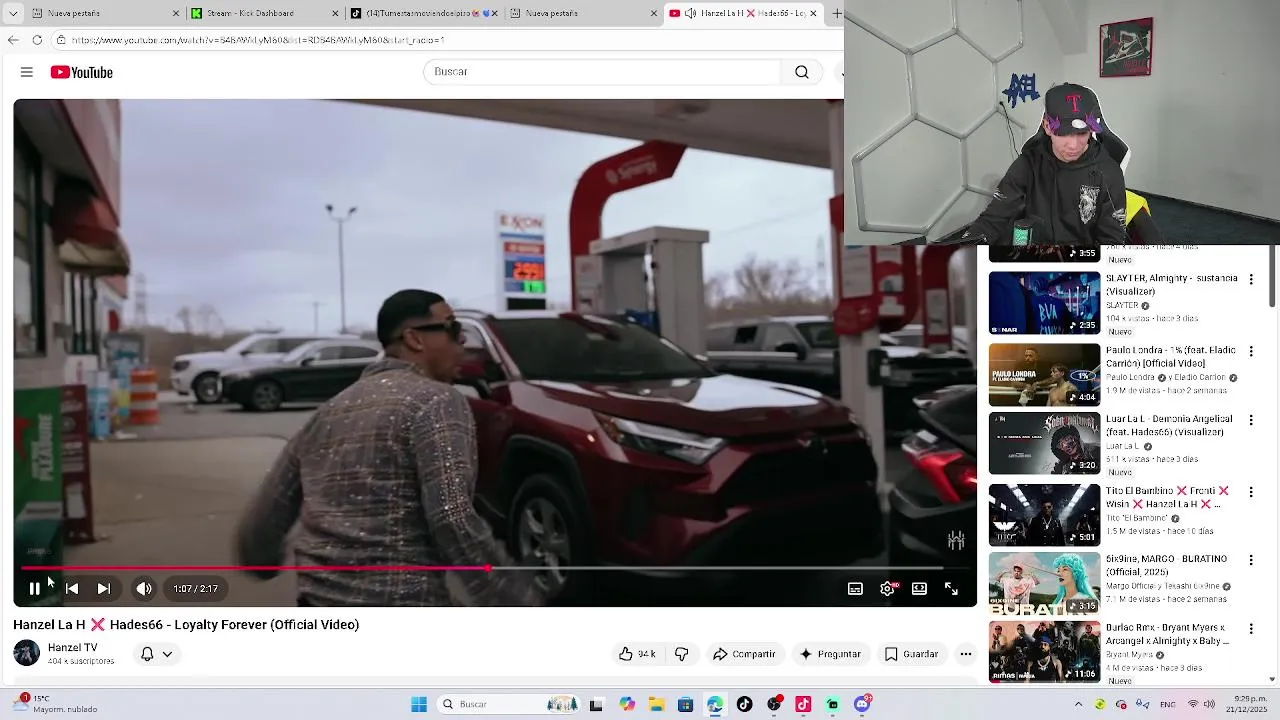Open the purple Discord taskbar icon

tap(862, 704)
